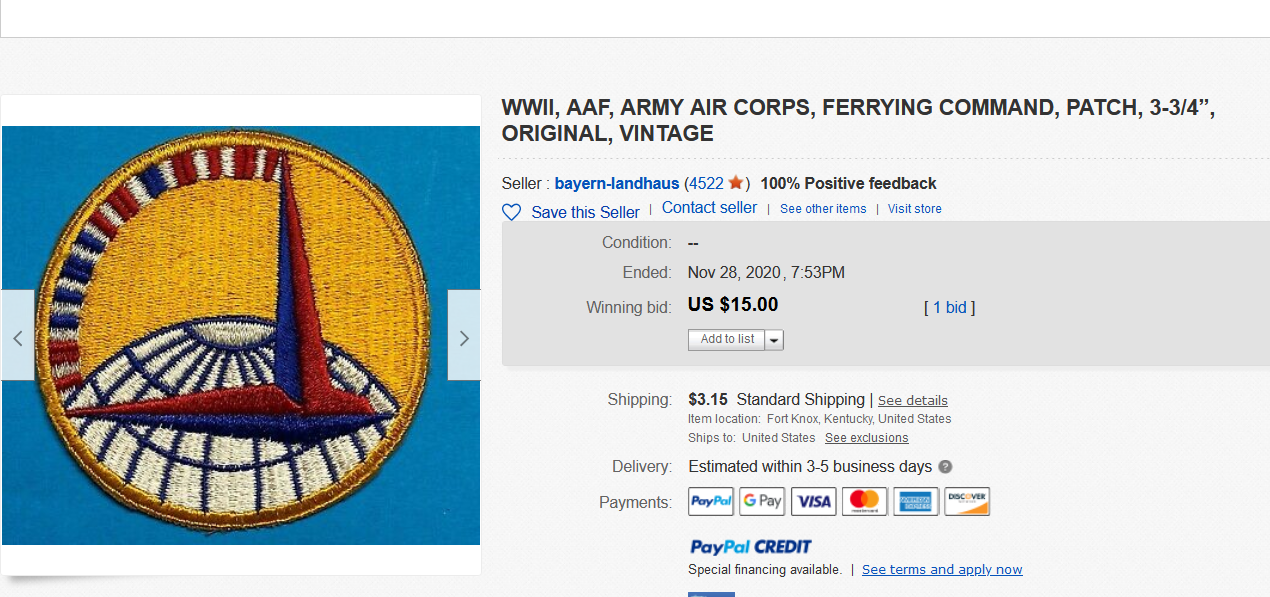Click the American Express payment icon
This screenshot has width=1270, height=597.
(916, 501)
